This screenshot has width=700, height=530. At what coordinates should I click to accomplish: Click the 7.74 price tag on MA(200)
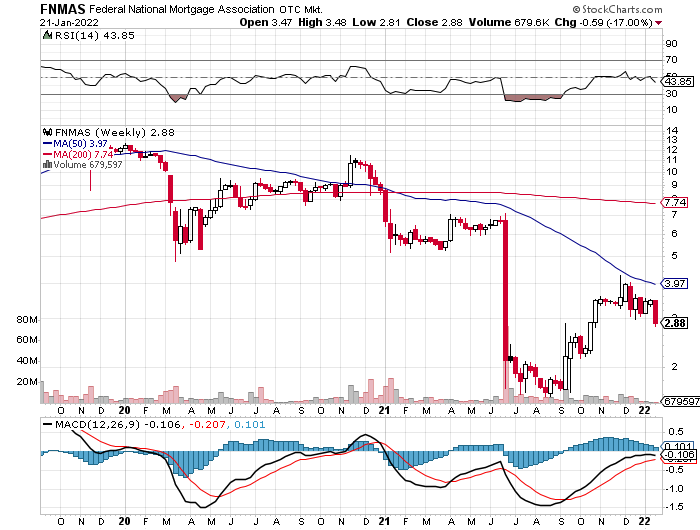[x=674, y=202]
